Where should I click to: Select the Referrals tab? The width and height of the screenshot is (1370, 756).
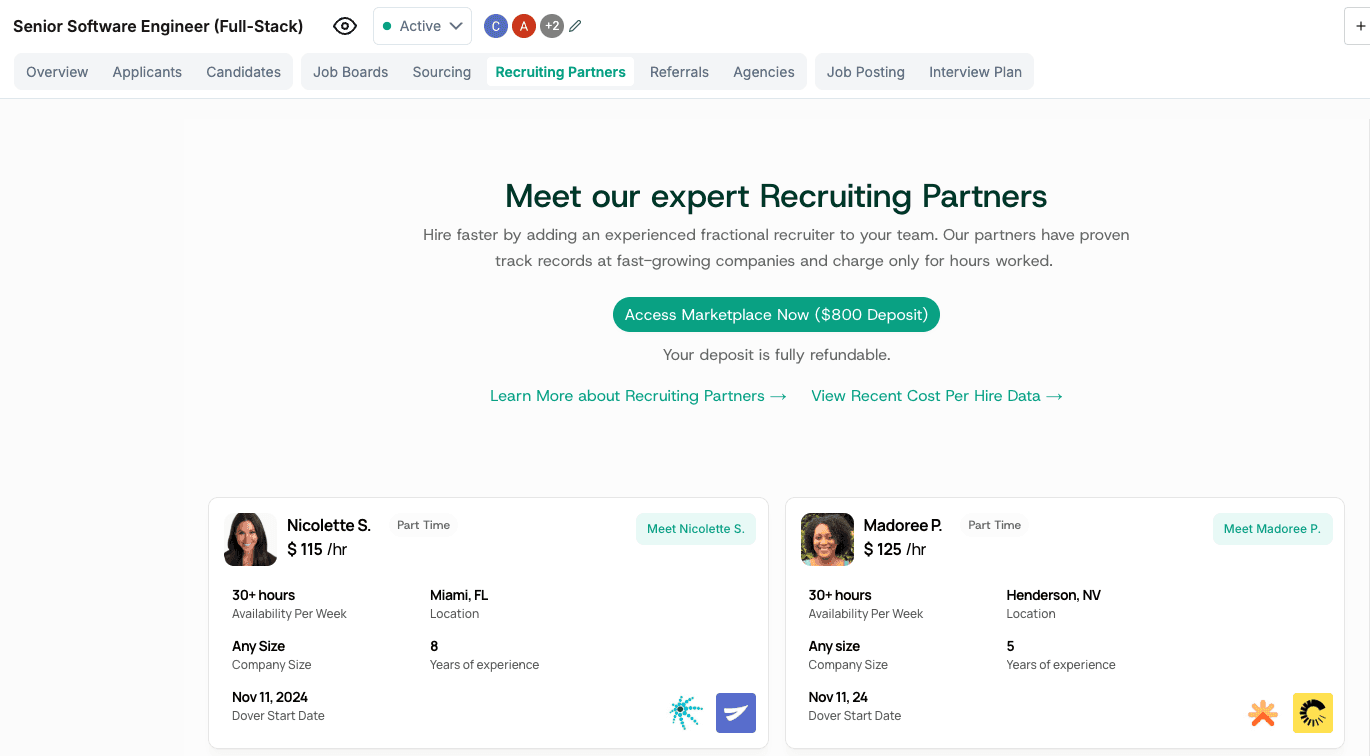pyautogui.click(x=679, y=72)
